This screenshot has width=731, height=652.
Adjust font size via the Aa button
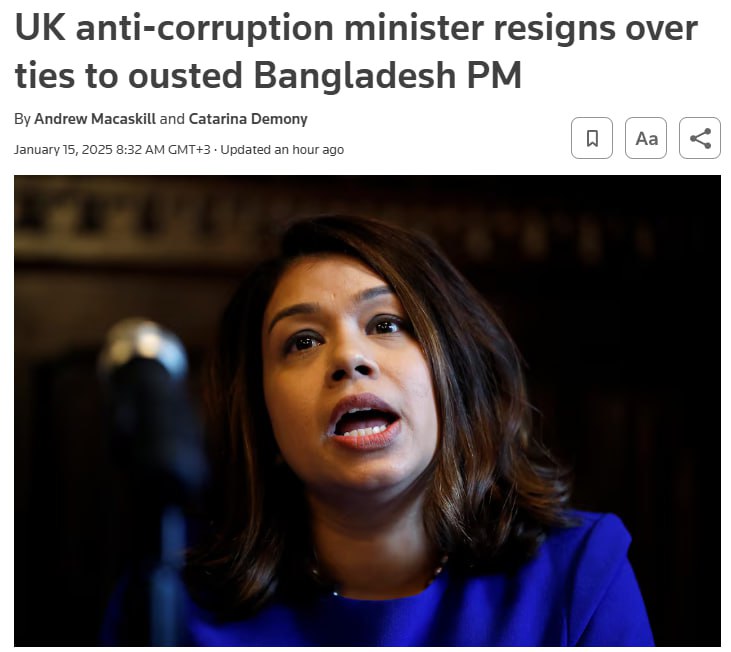pos(646,138)
